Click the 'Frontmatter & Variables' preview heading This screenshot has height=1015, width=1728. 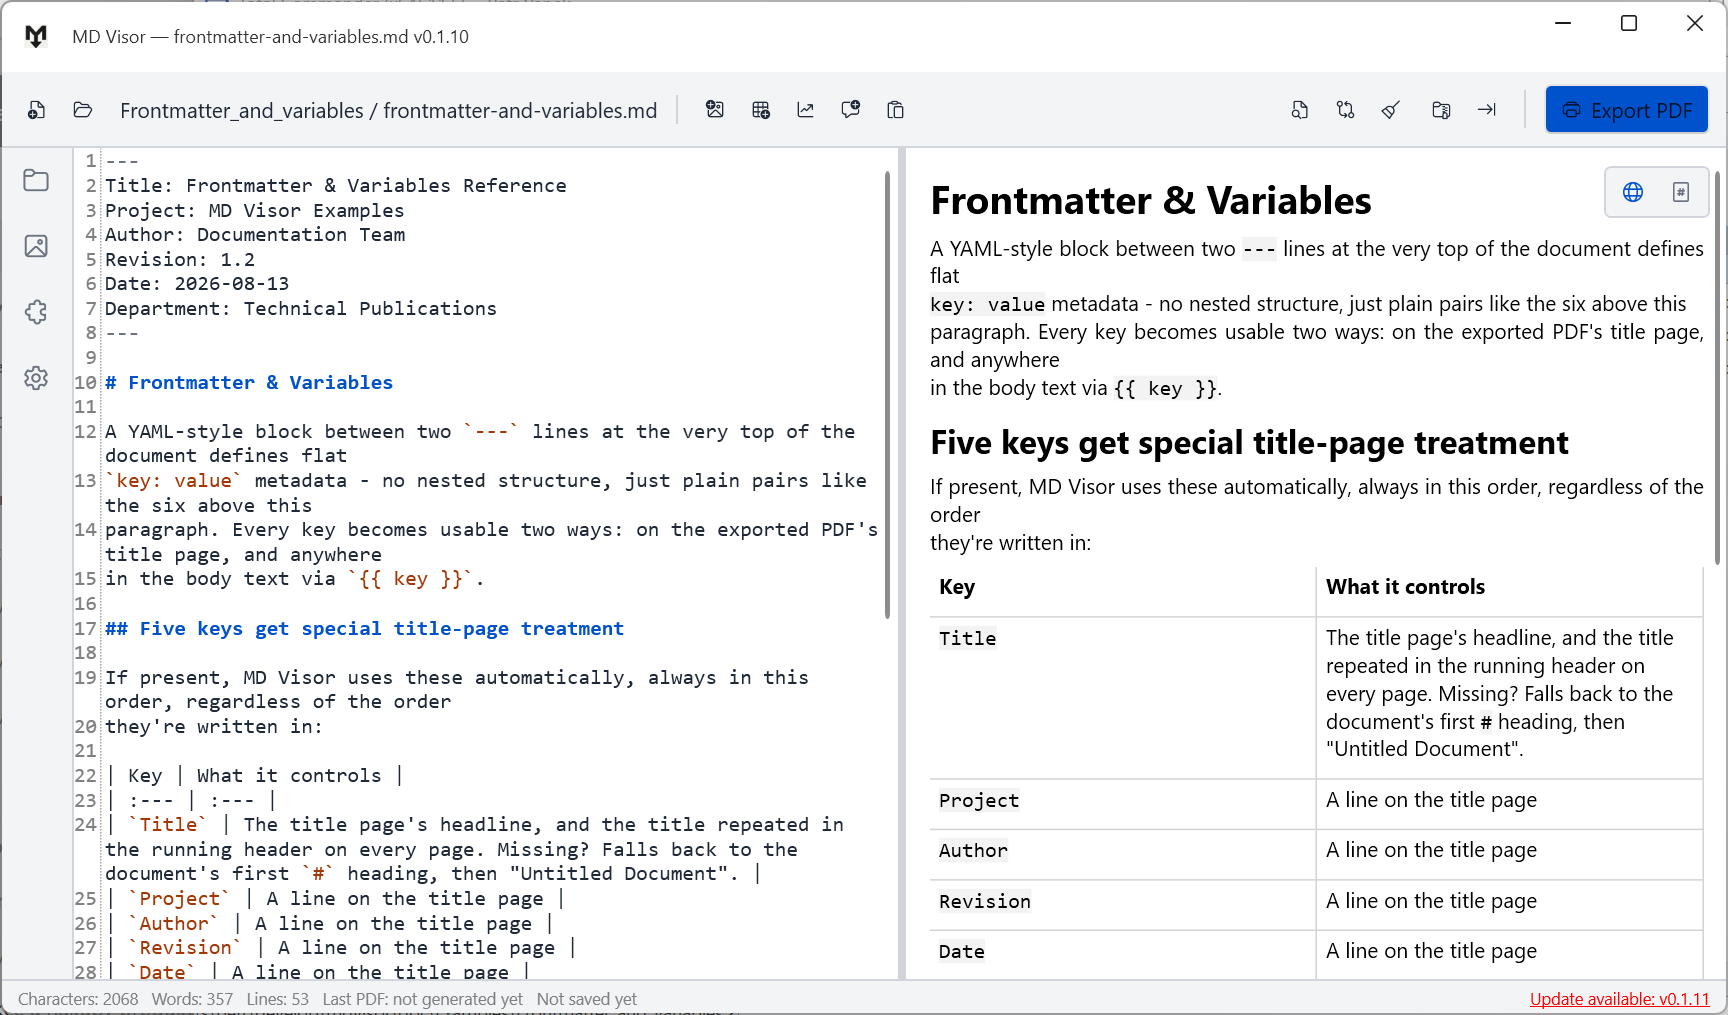coord(1151,201)
